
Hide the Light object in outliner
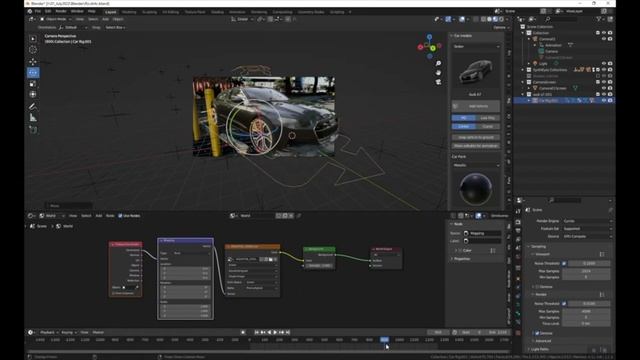604,64
